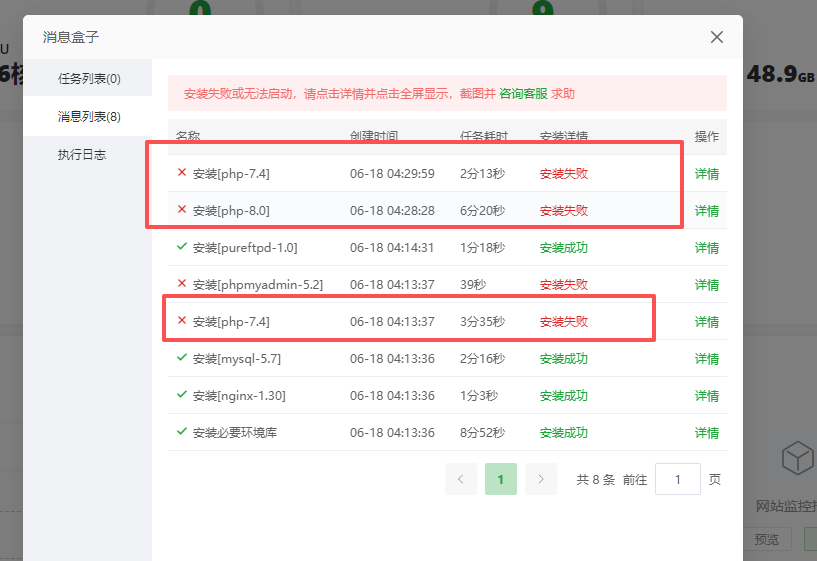This screenshot has height=561, width=817.
Task: Open 详情 for 安装必要环境库
Action: pyautogui.click(x=707, y=433)
